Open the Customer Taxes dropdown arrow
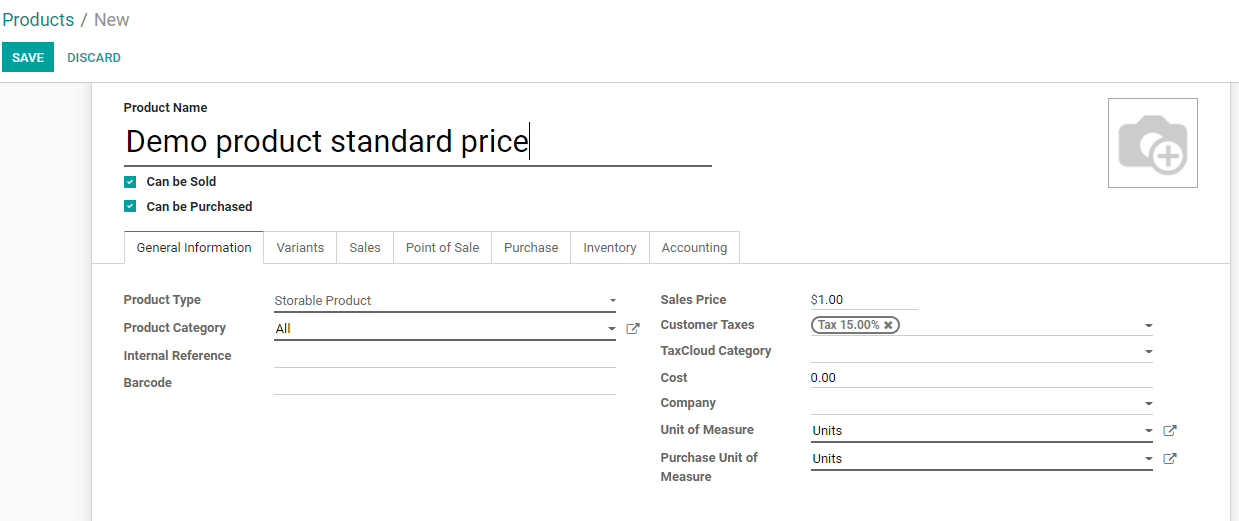The height and width of the screenshot is (521, 1239). click(x=1148, y=326)
